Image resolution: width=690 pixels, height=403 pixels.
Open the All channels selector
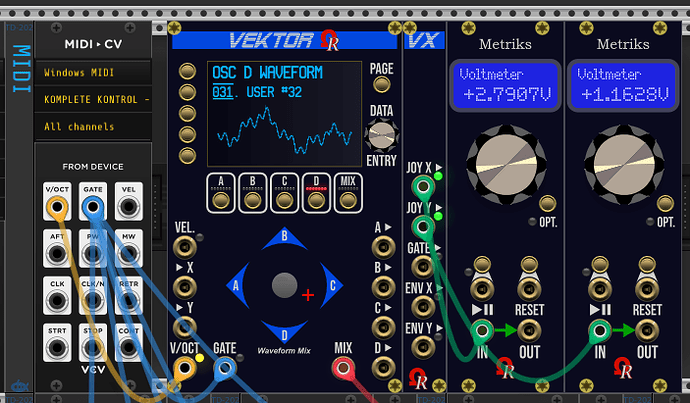click(93, 127)
